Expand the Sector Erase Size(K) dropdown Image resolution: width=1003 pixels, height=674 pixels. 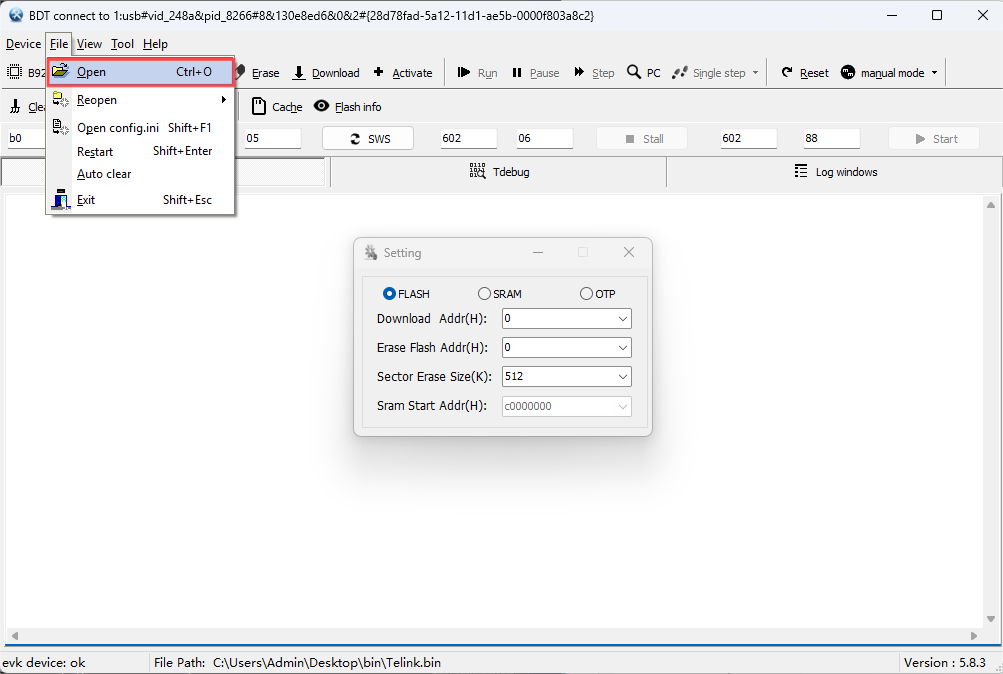coord(622,377)
